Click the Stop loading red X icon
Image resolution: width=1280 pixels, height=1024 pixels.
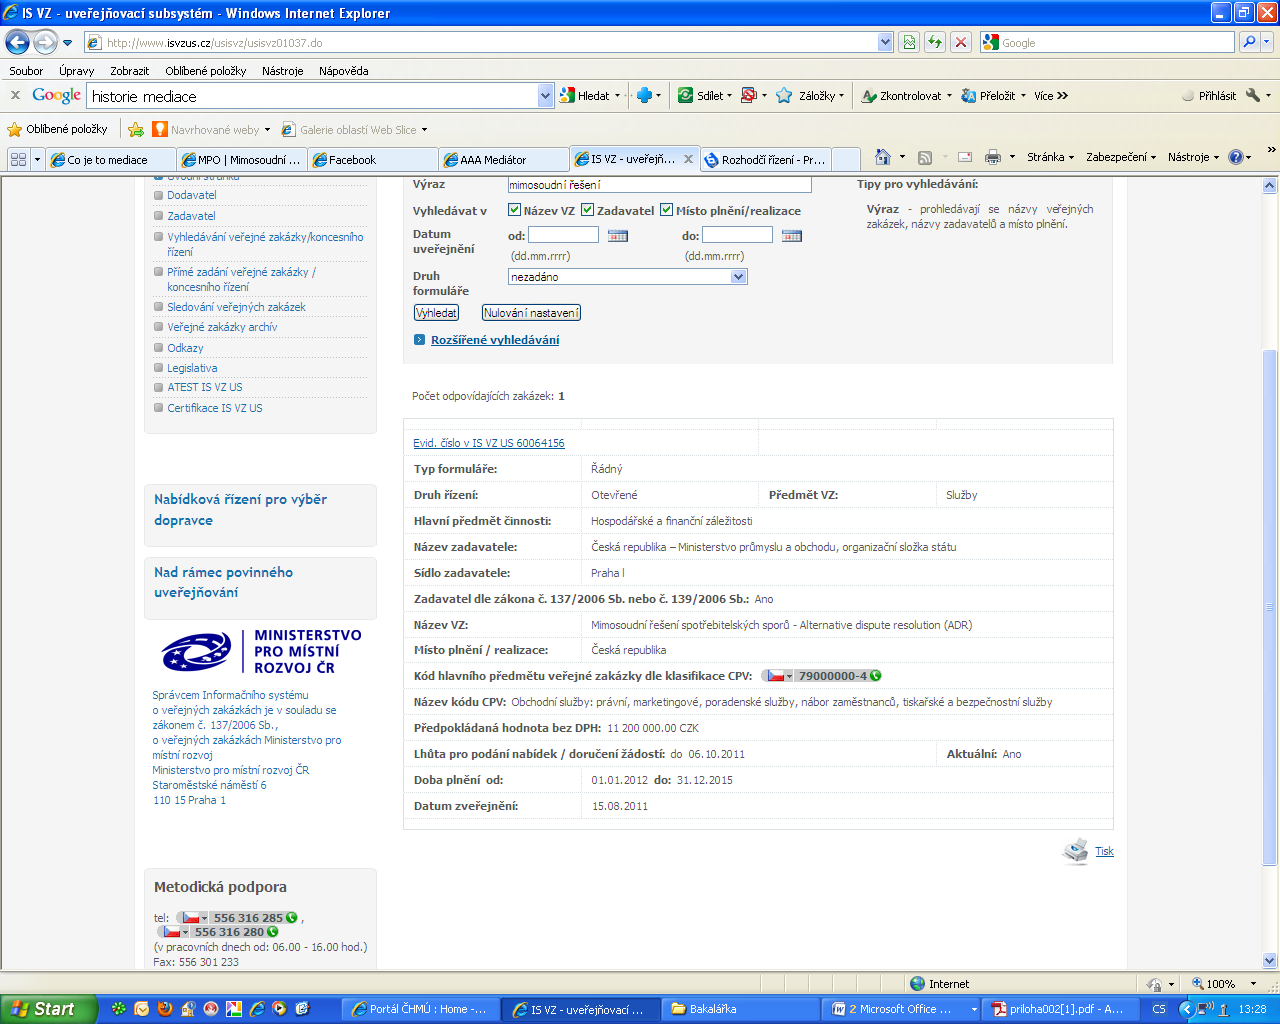coord(961,42)
